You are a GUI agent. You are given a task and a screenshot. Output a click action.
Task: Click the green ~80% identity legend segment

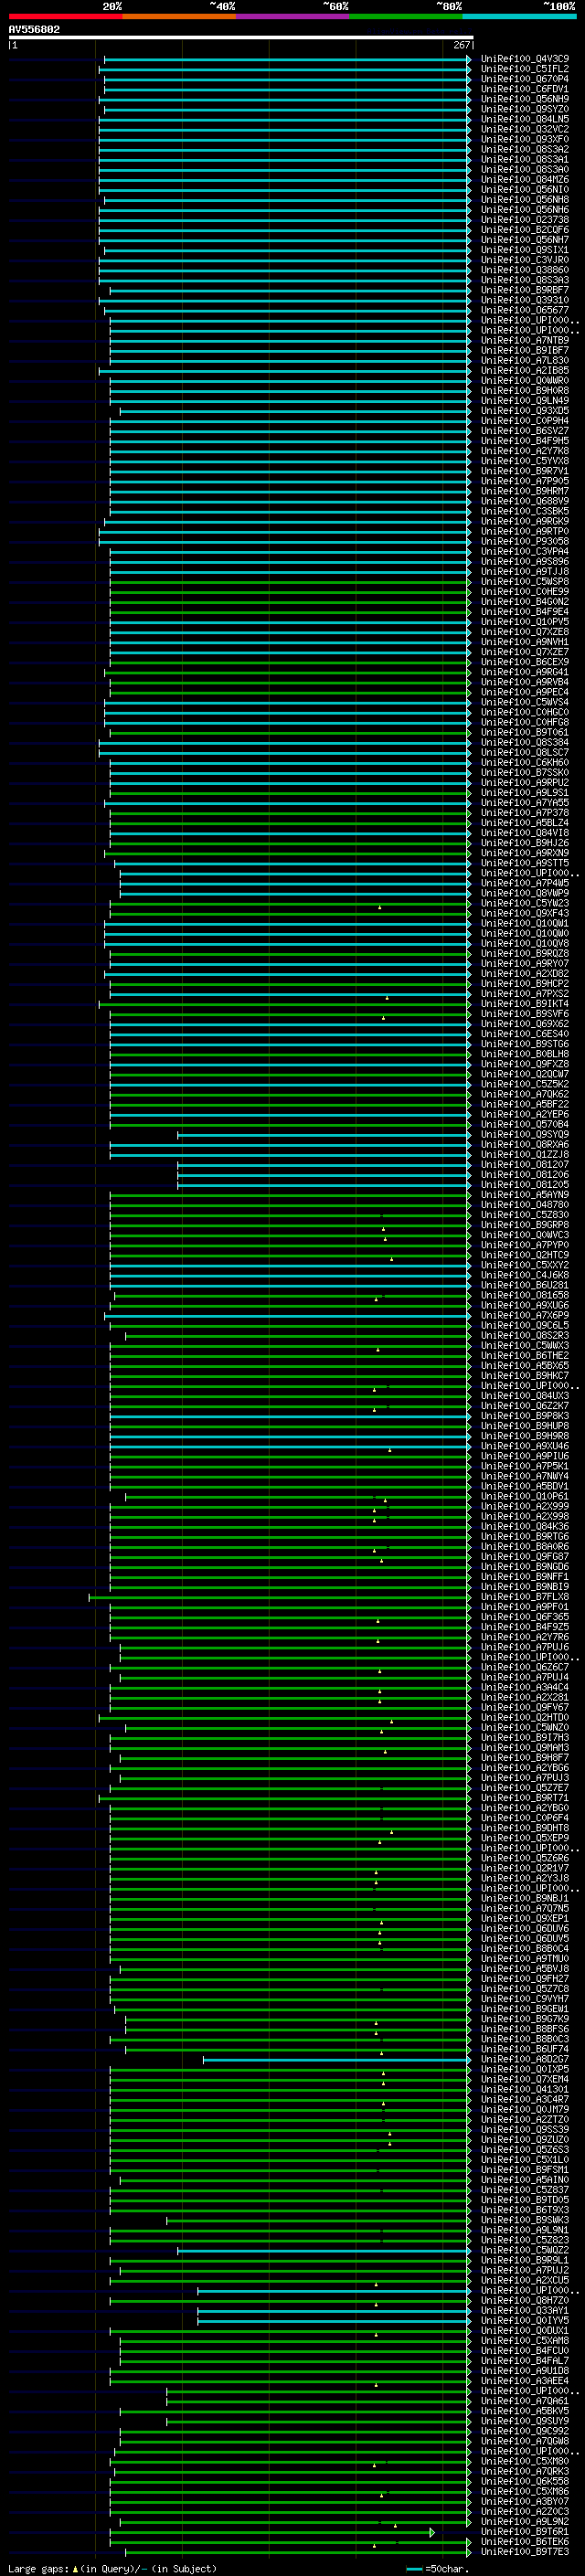tap(405, 16)
